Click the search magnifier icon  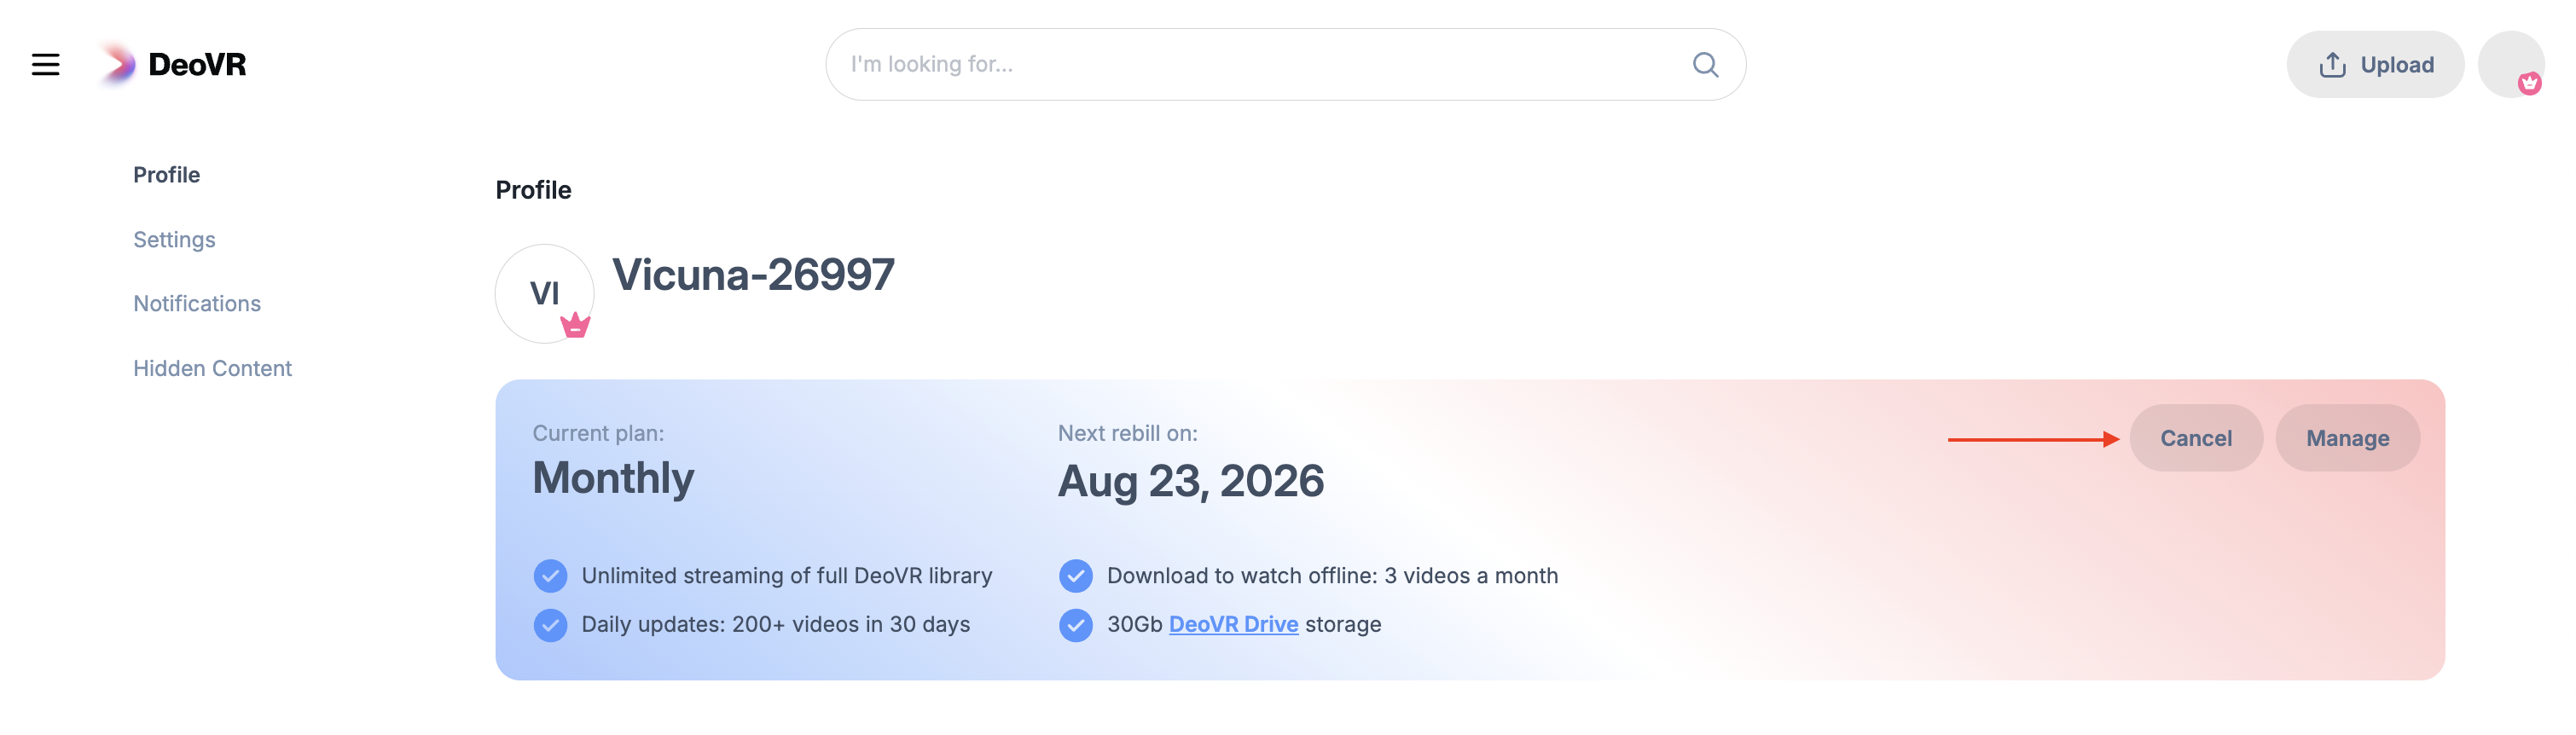(x=1705, y=65)
